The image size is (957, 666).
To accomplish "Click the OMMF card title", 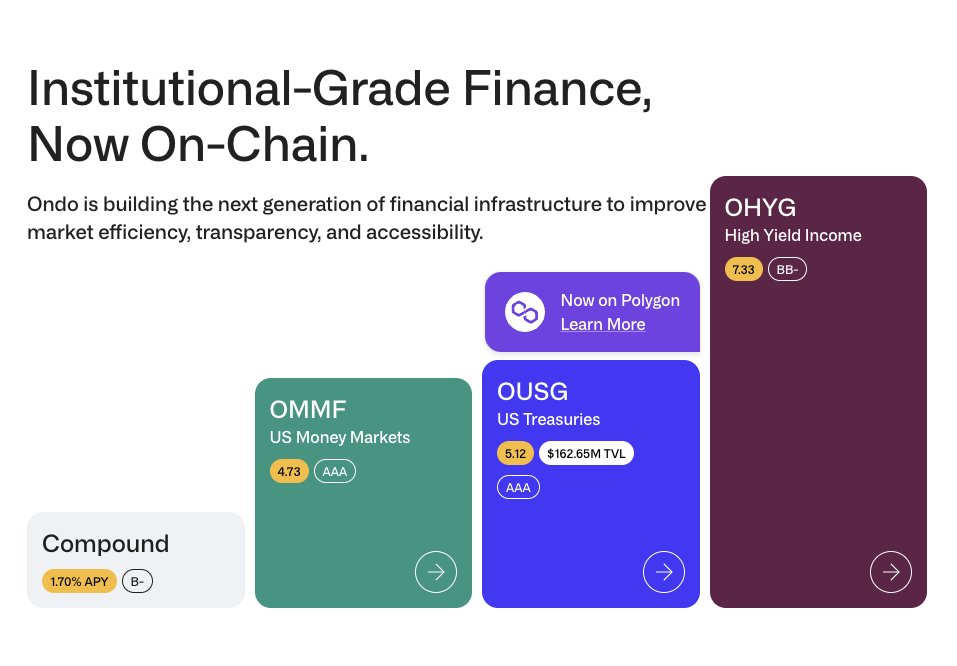I will click(x=308, y=409).
